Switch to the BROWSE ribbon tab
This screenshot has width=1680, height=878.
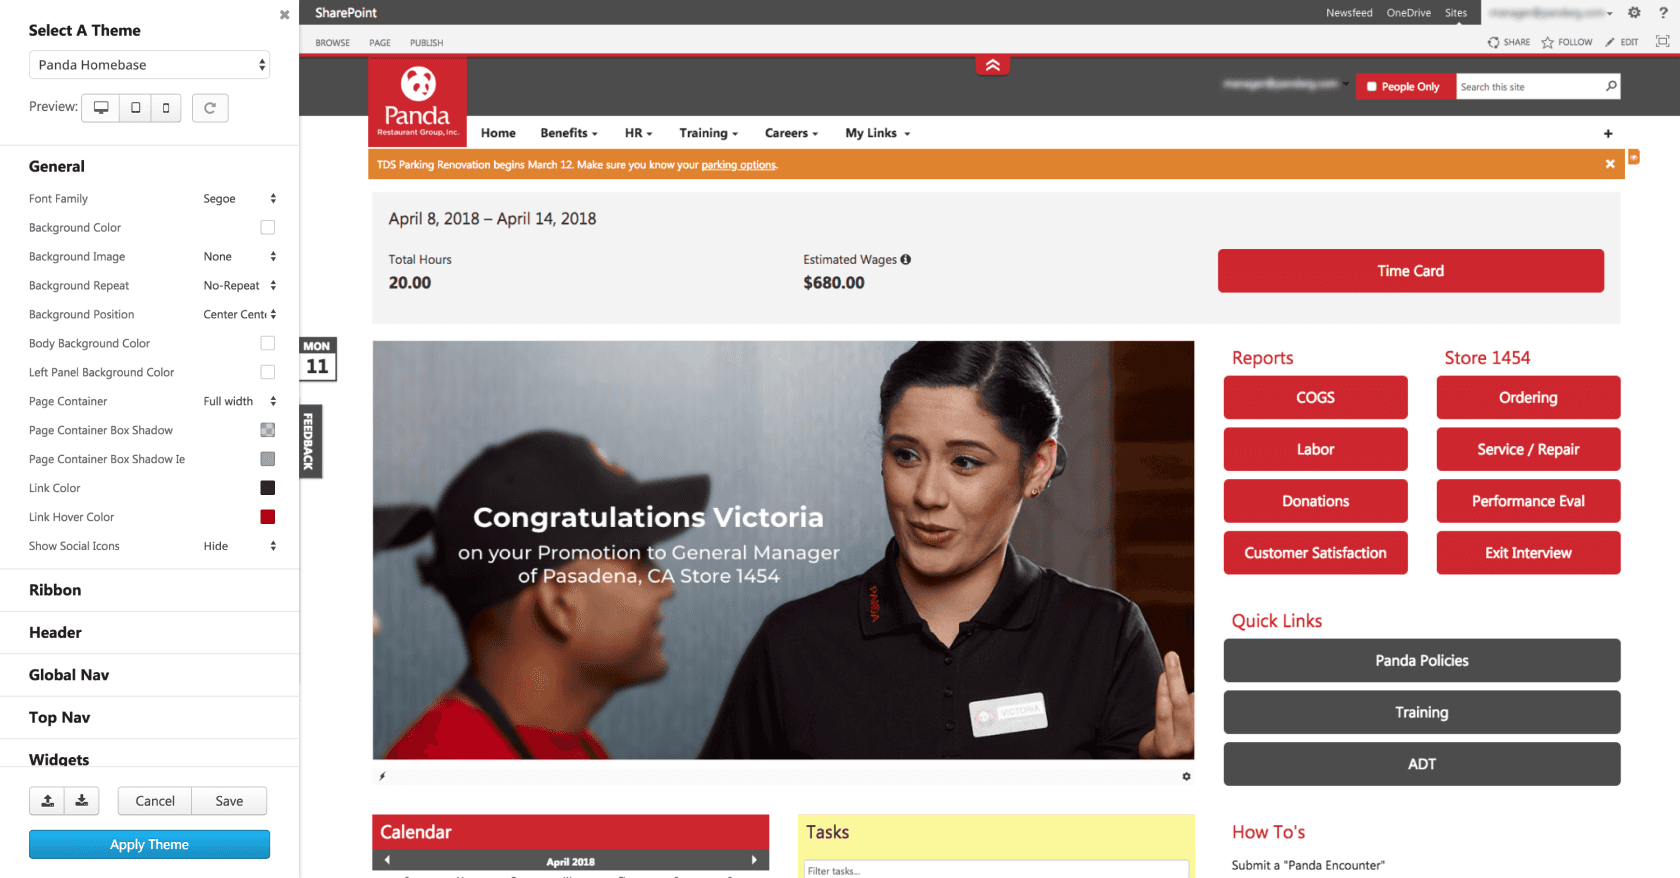pyautogui.click(x=333, y=43)
